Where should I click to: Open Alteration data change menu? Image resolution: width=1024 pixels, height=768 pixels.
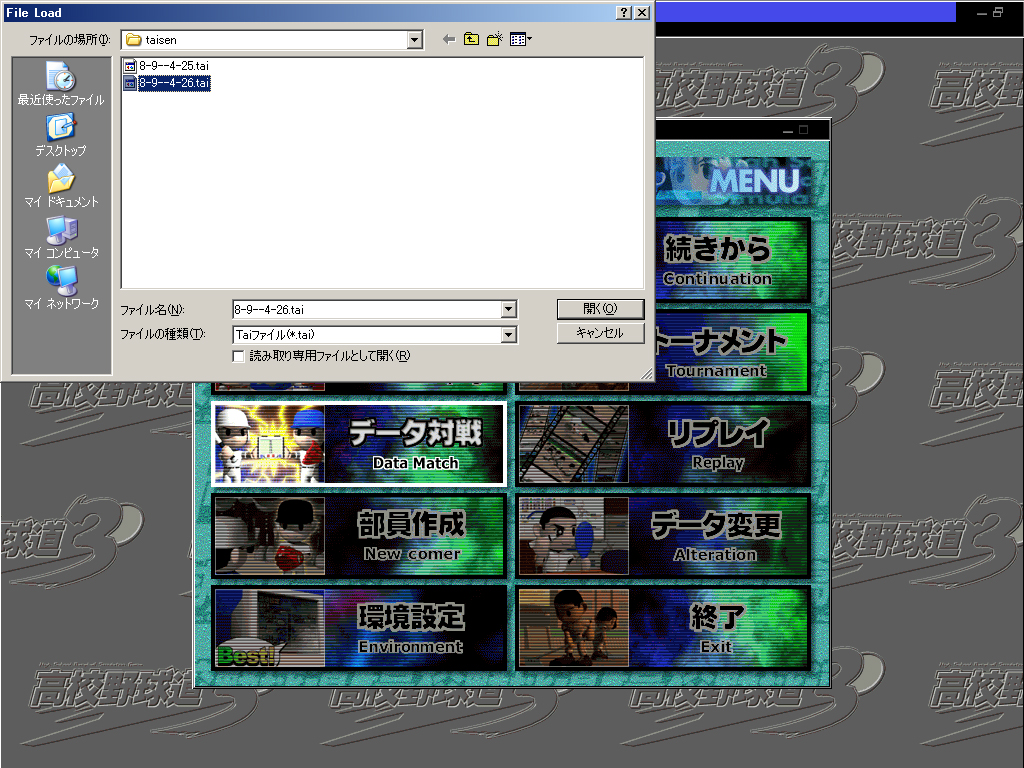click(x=664, y=536)
